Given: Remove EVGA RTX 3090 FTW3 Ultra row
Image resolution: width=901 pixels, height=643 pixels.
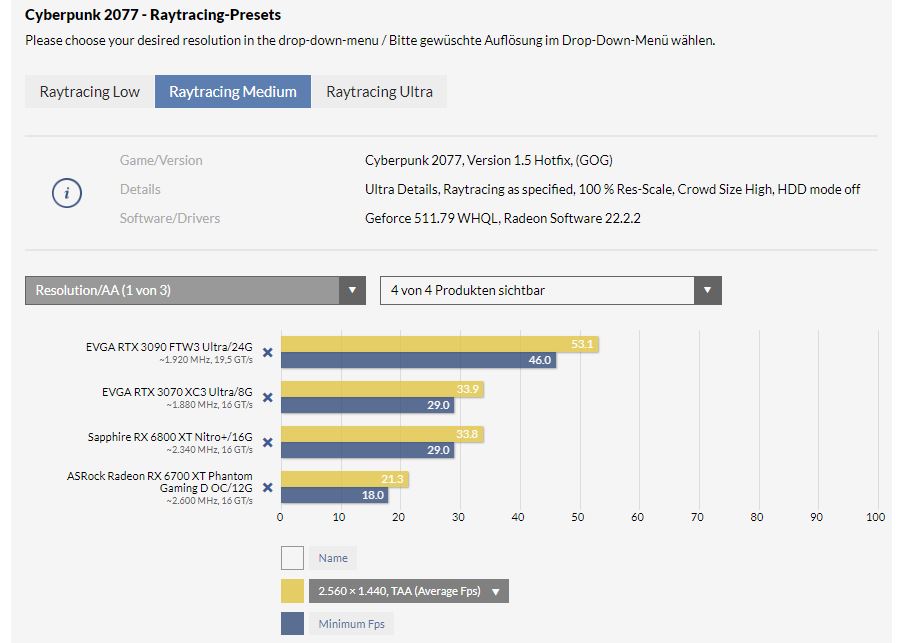Looking at the screenshot, I should [x=268, y=352].
